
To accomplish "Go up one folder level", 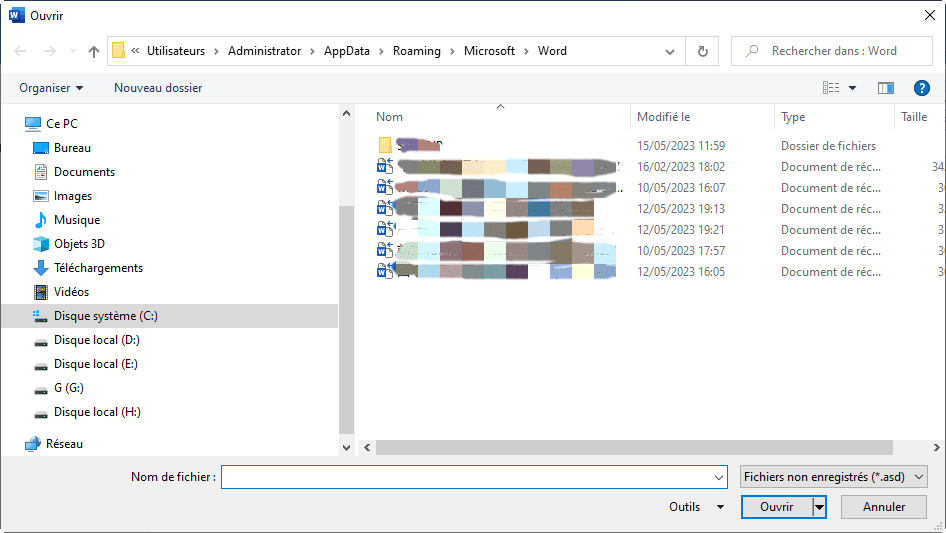I will click(x=94, y=51).
